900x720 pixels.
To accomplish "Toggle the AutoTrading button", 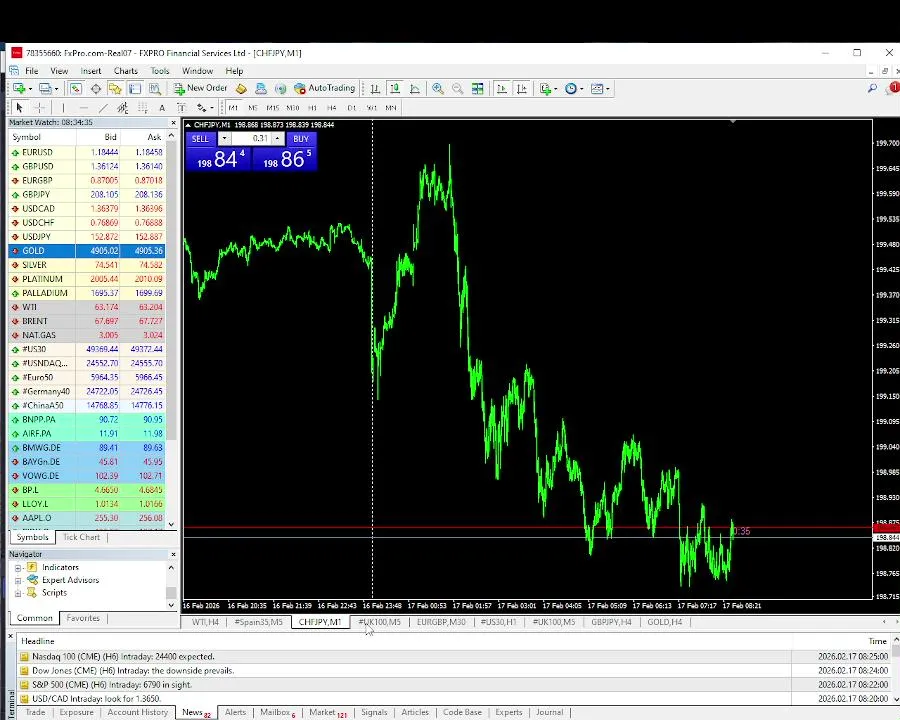I will click(x=325, y=88).
